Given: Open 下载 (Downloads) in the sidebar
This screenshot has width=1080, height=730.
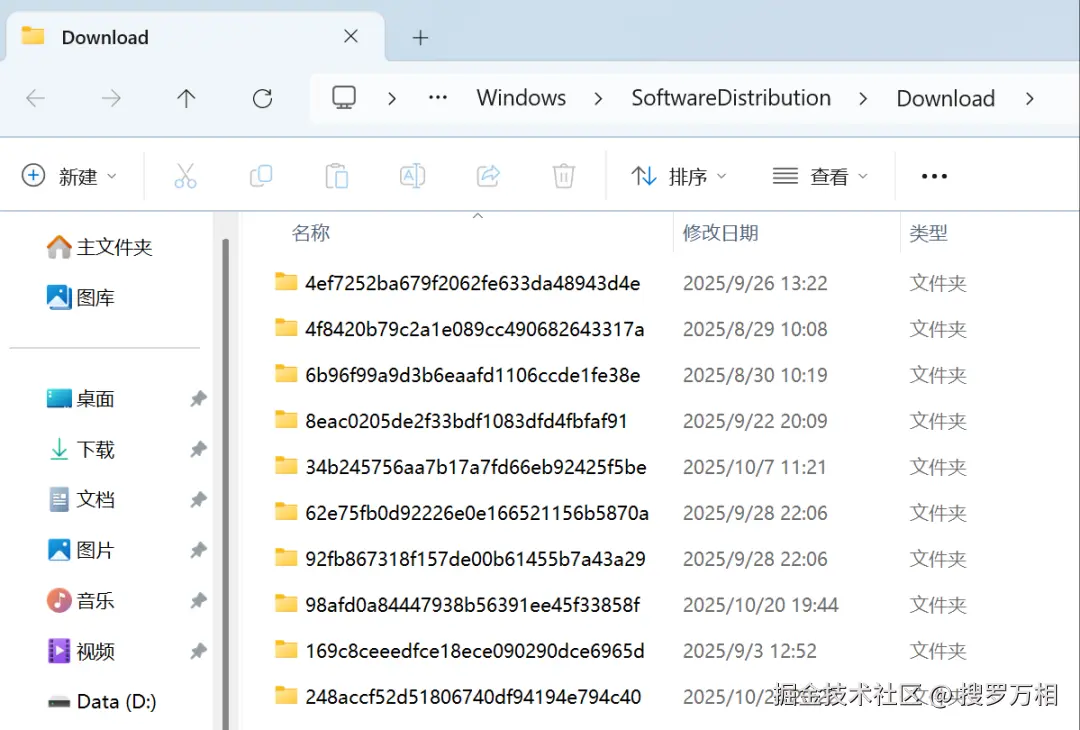Looking at the screenshot, I should tap(81, 449).
